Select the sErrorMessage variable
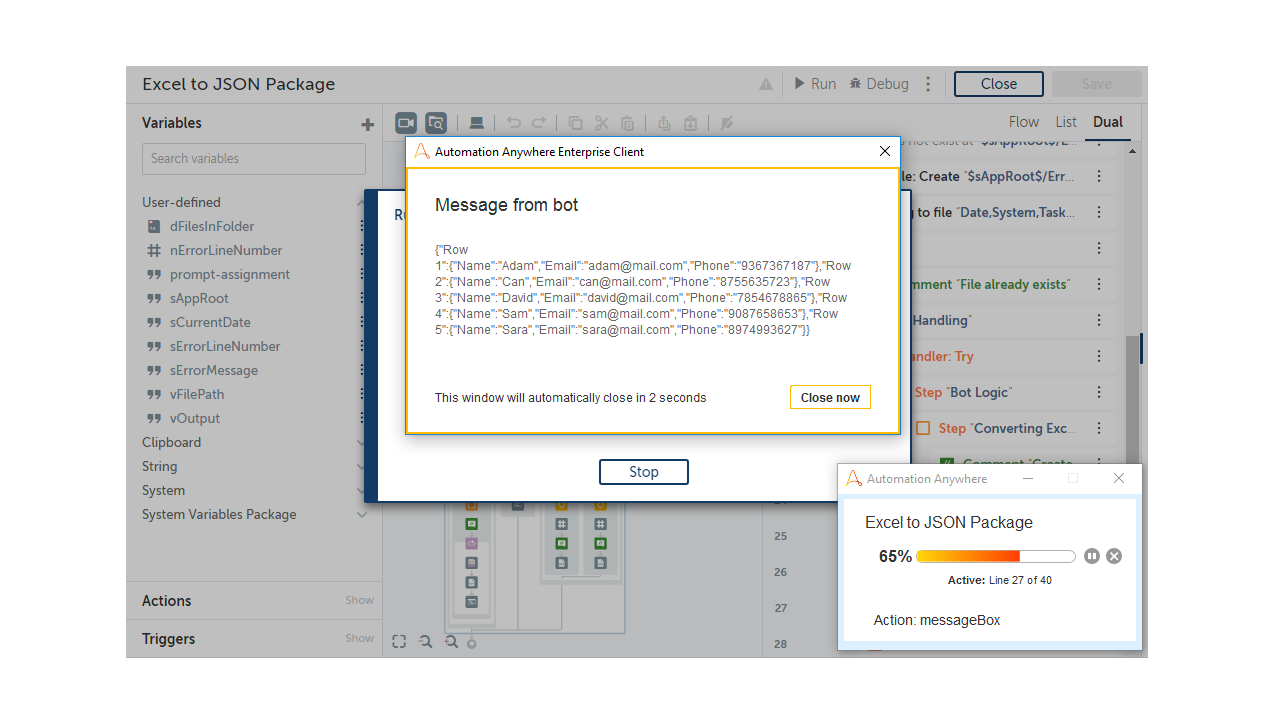 click(x=214, y=370)
